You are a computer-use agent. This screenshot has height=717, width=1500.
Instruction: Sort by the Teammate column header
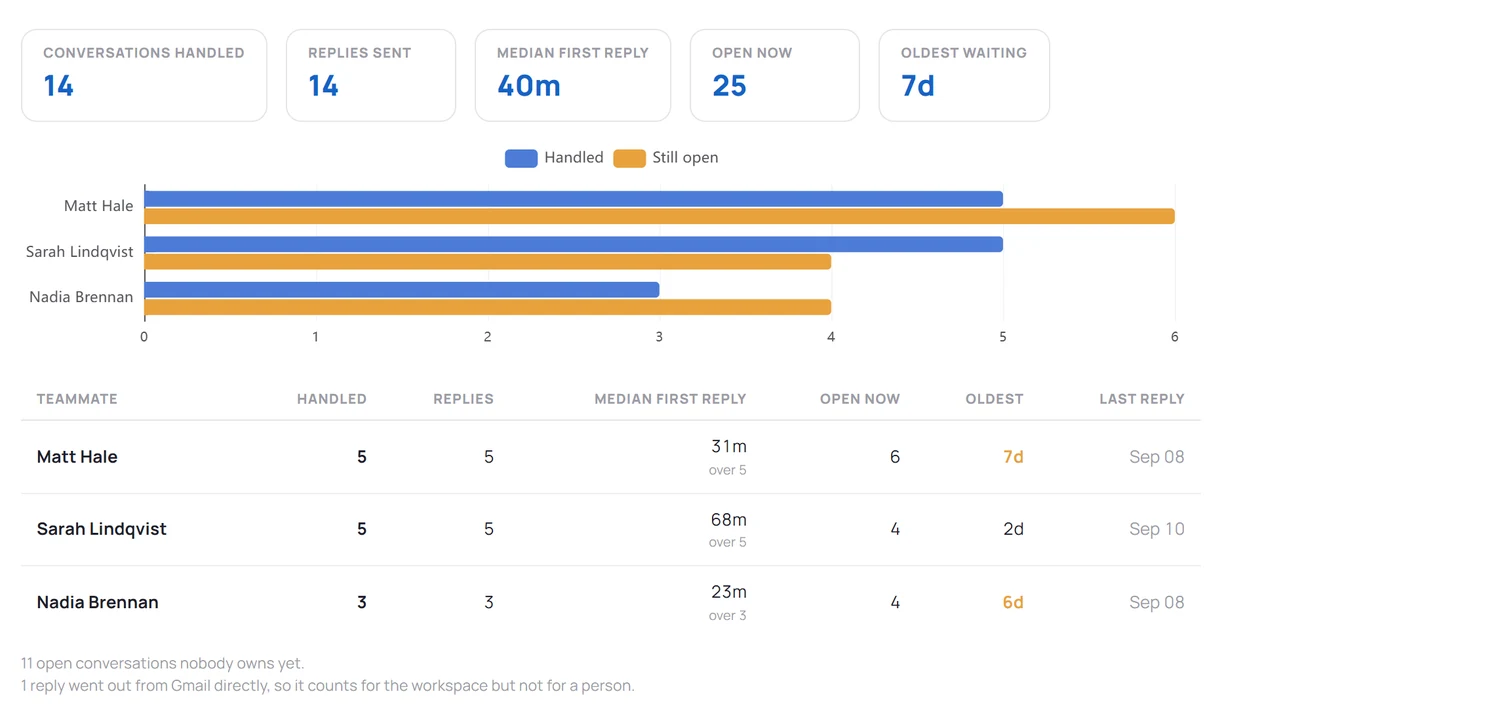point(77,399)
